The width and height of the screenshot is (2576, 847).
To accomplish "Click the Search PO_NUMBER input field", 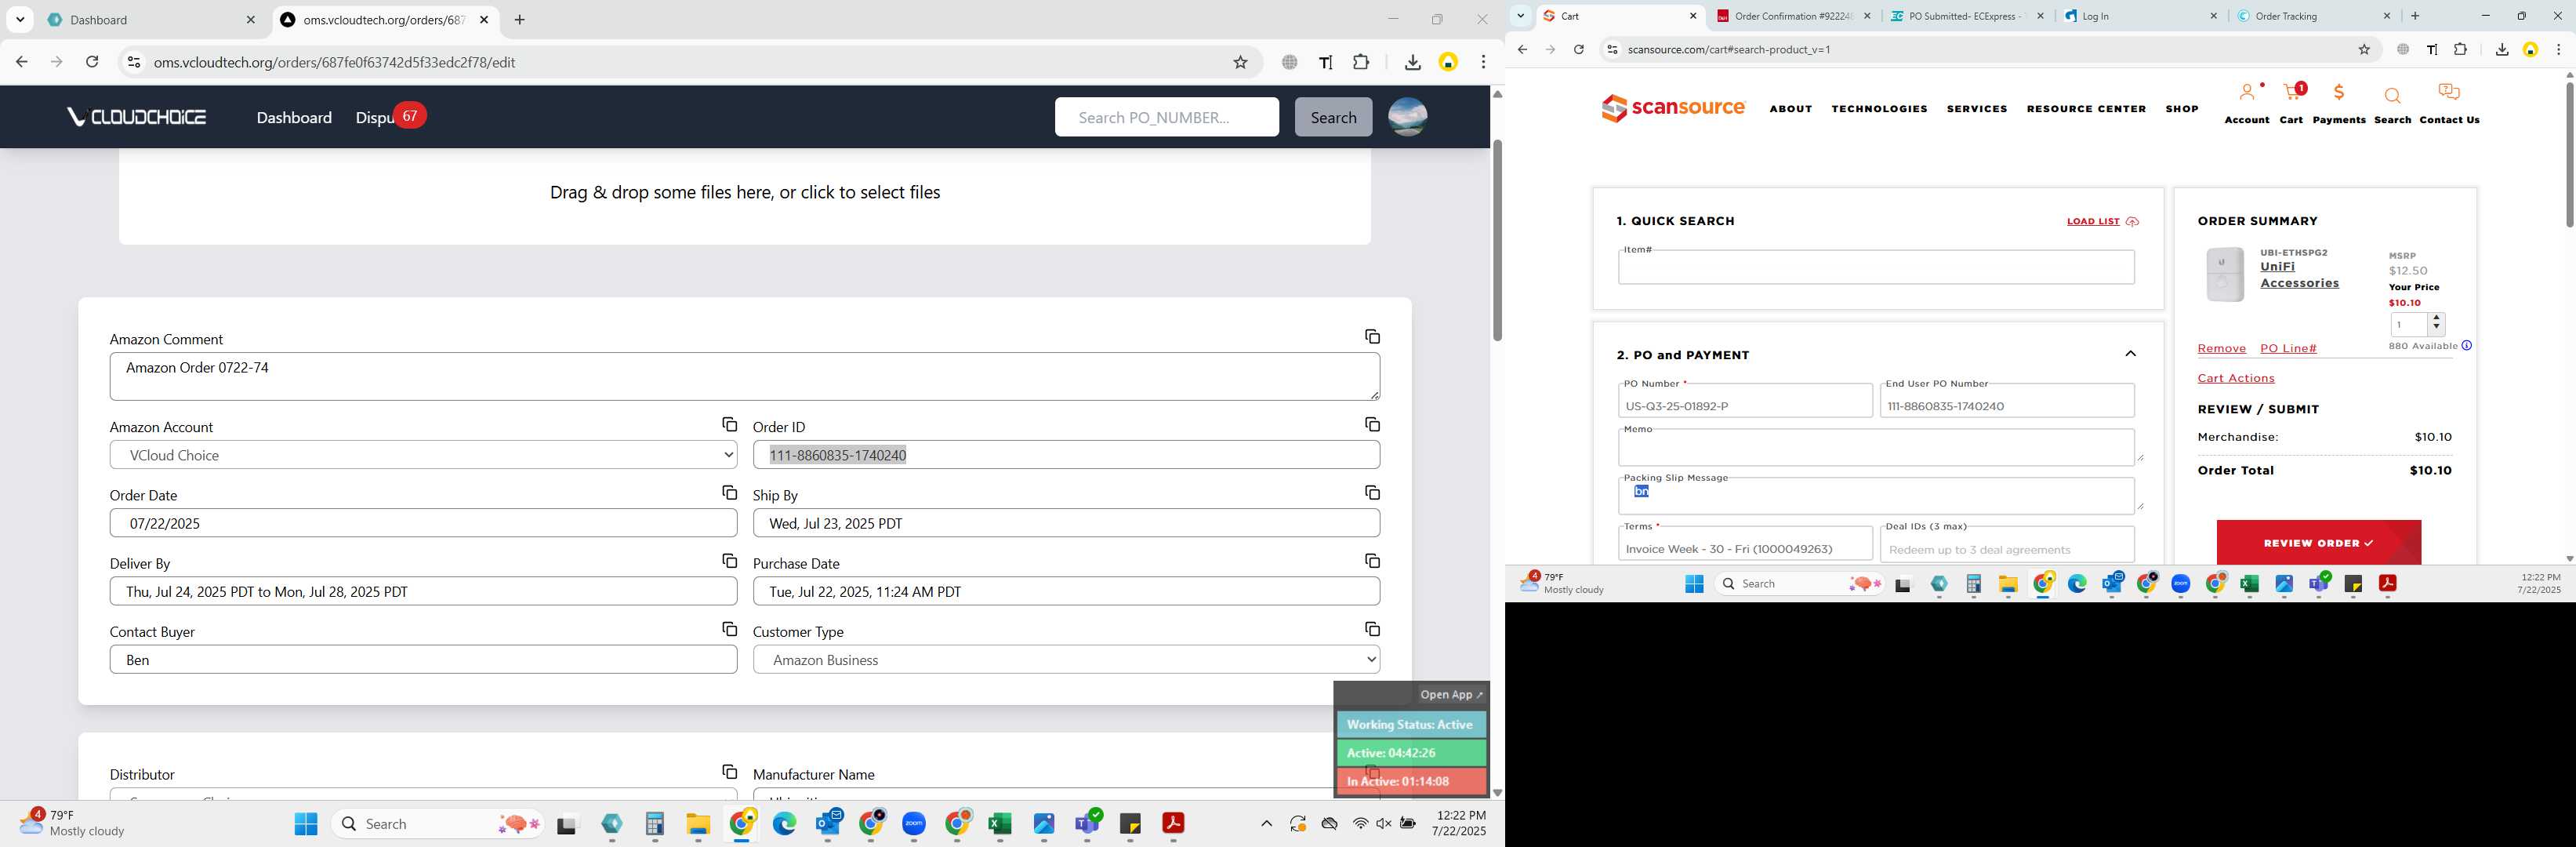I will 1166,117.
